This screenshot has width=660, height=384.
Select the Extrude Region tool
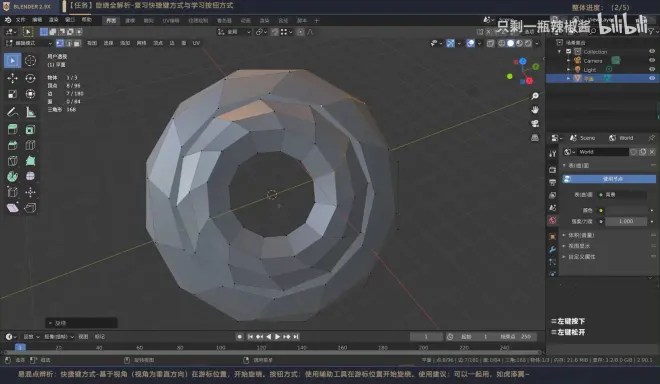click(12, 129)
